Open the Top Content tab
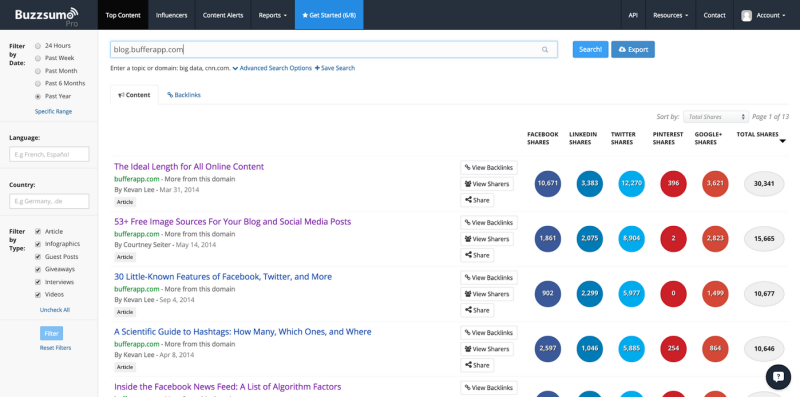Screen dimensions: 800x397 [122, 15]
